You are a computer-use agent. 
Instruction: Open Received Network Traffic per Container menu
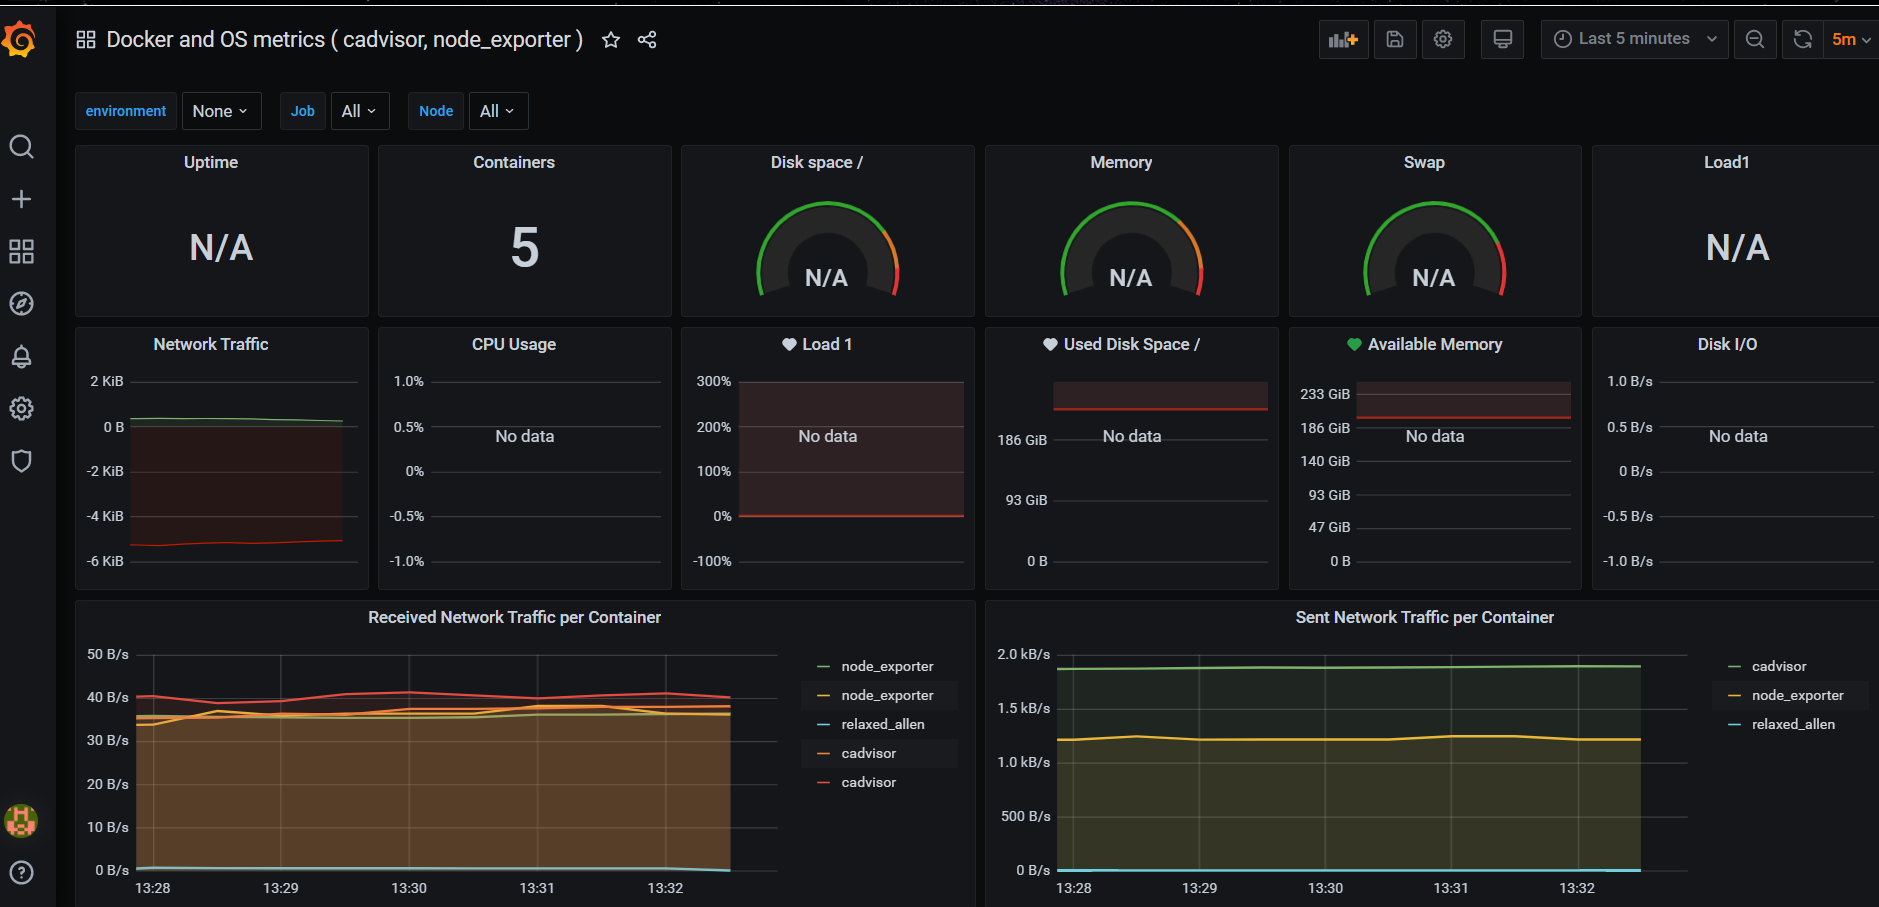[514, 617]
